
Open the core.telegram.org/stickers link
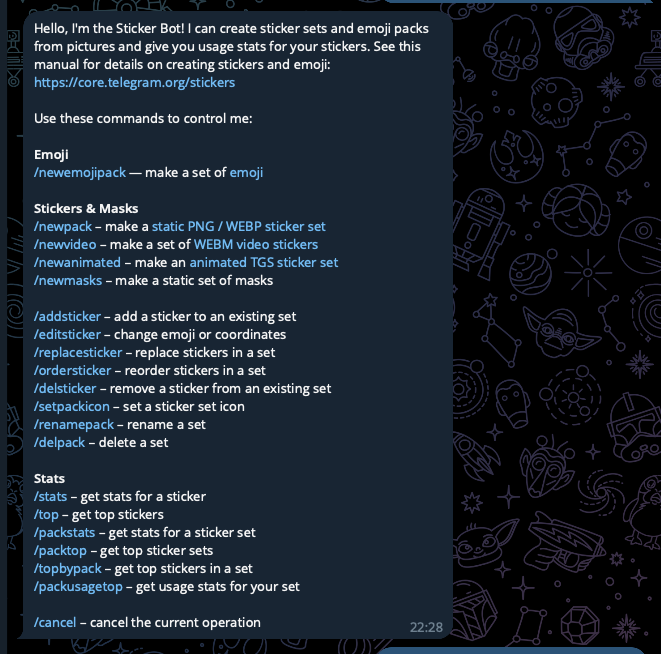134,83
